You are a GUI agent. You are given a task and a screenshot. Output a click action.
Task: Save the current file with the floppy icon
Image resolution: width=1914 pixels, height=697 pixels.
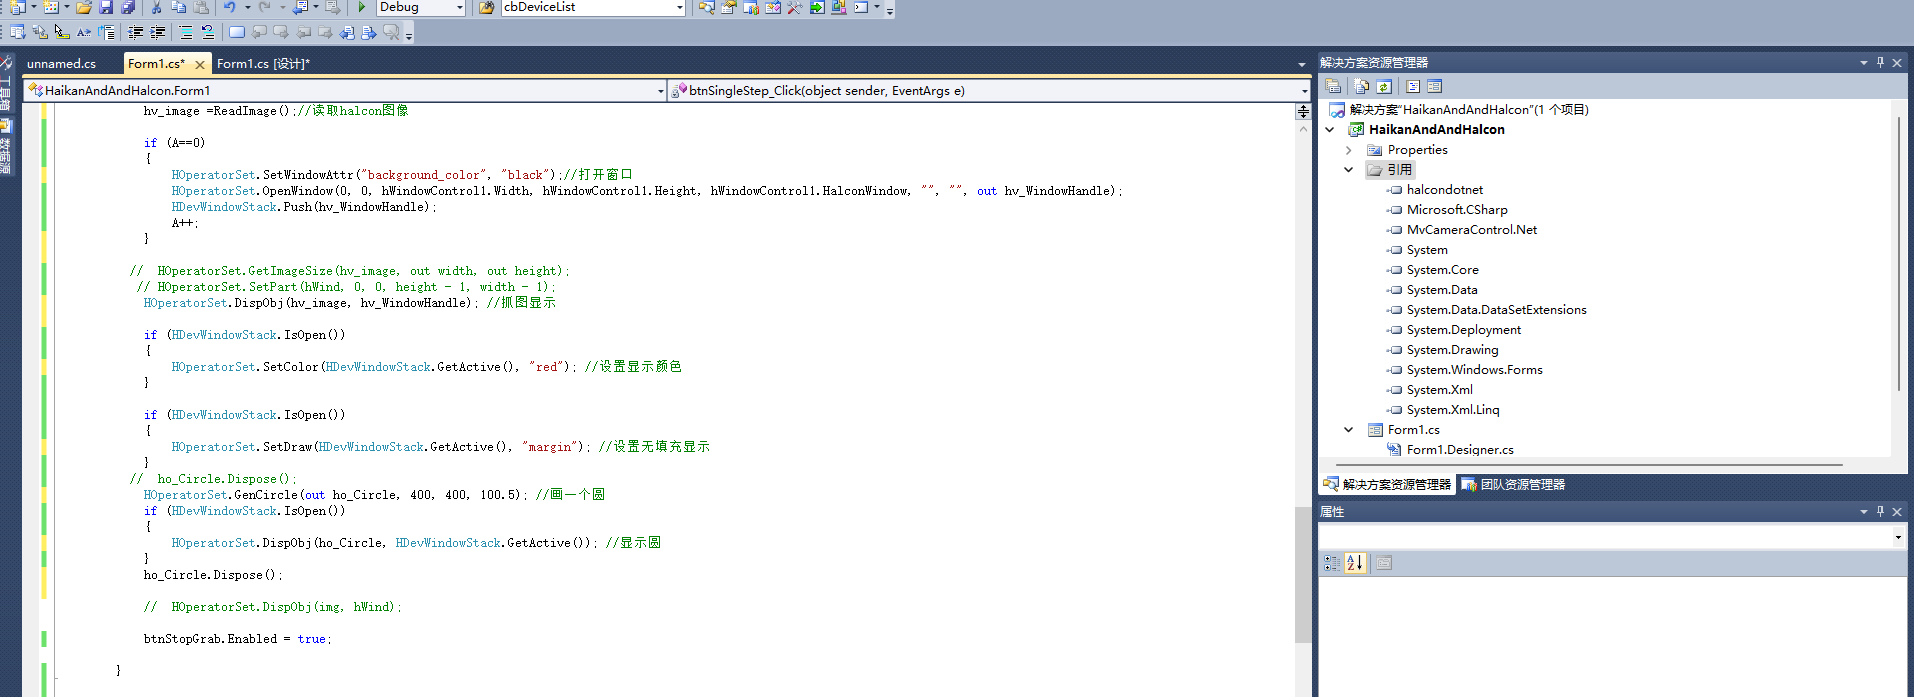105,7
